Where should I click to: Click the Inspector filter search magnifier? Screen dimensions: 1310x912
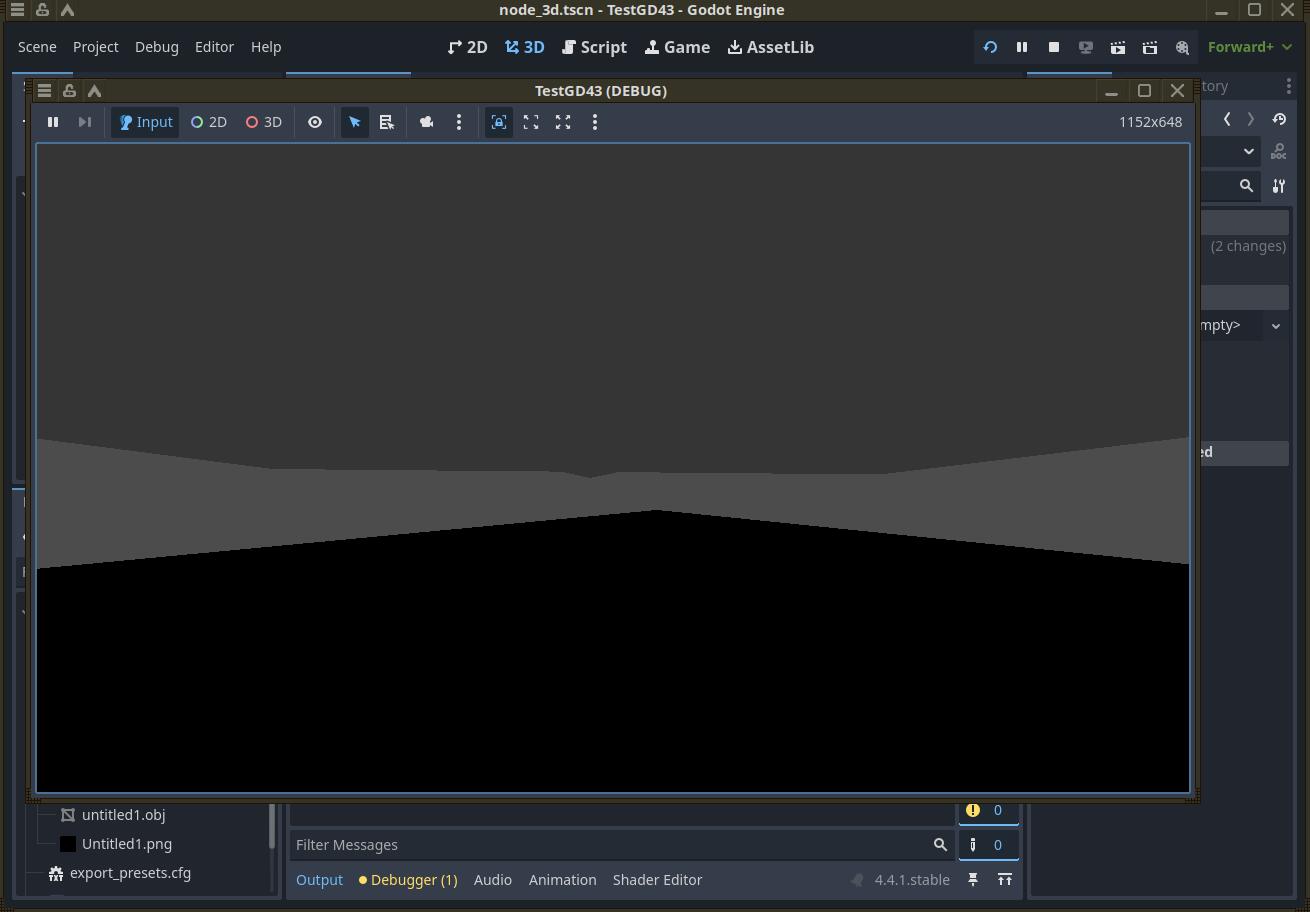click(1246, 186)
